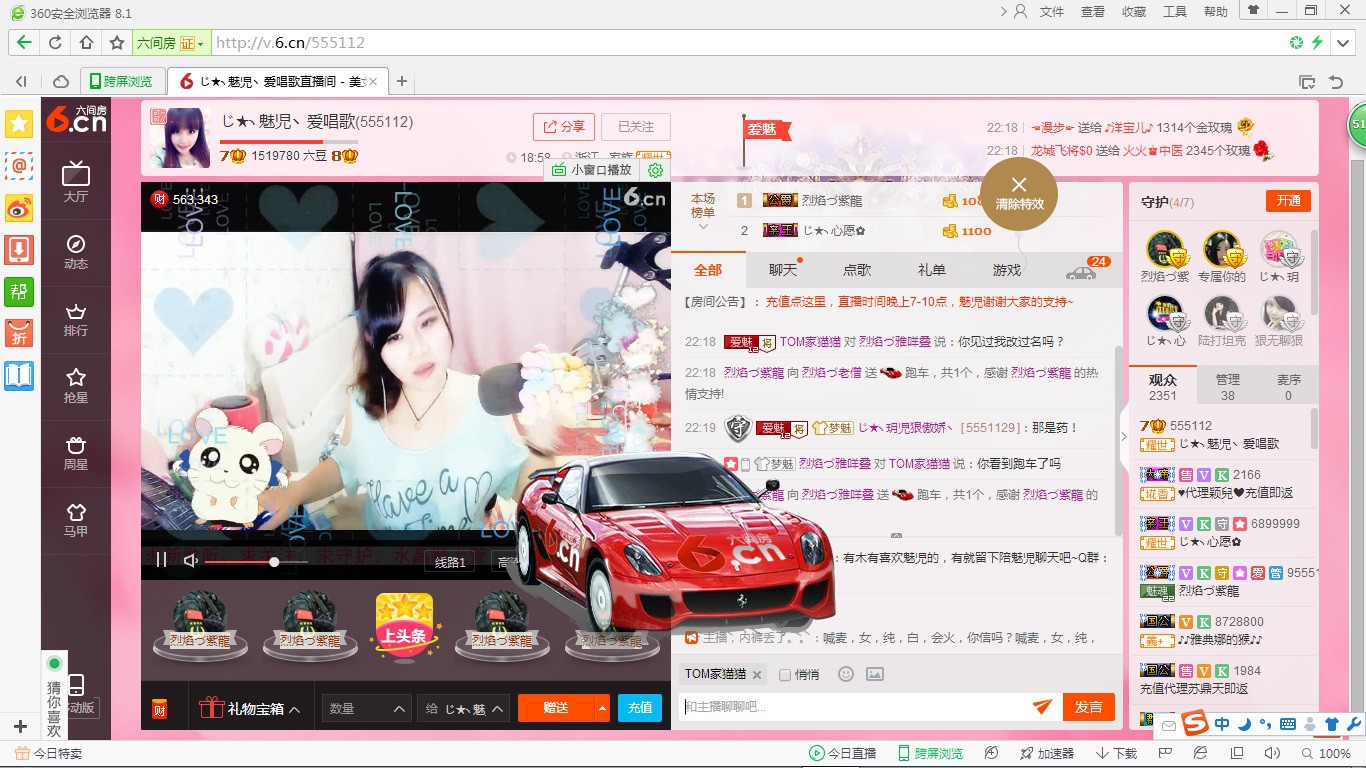Open the 动态 compass icon

click(x=76, y=250)
